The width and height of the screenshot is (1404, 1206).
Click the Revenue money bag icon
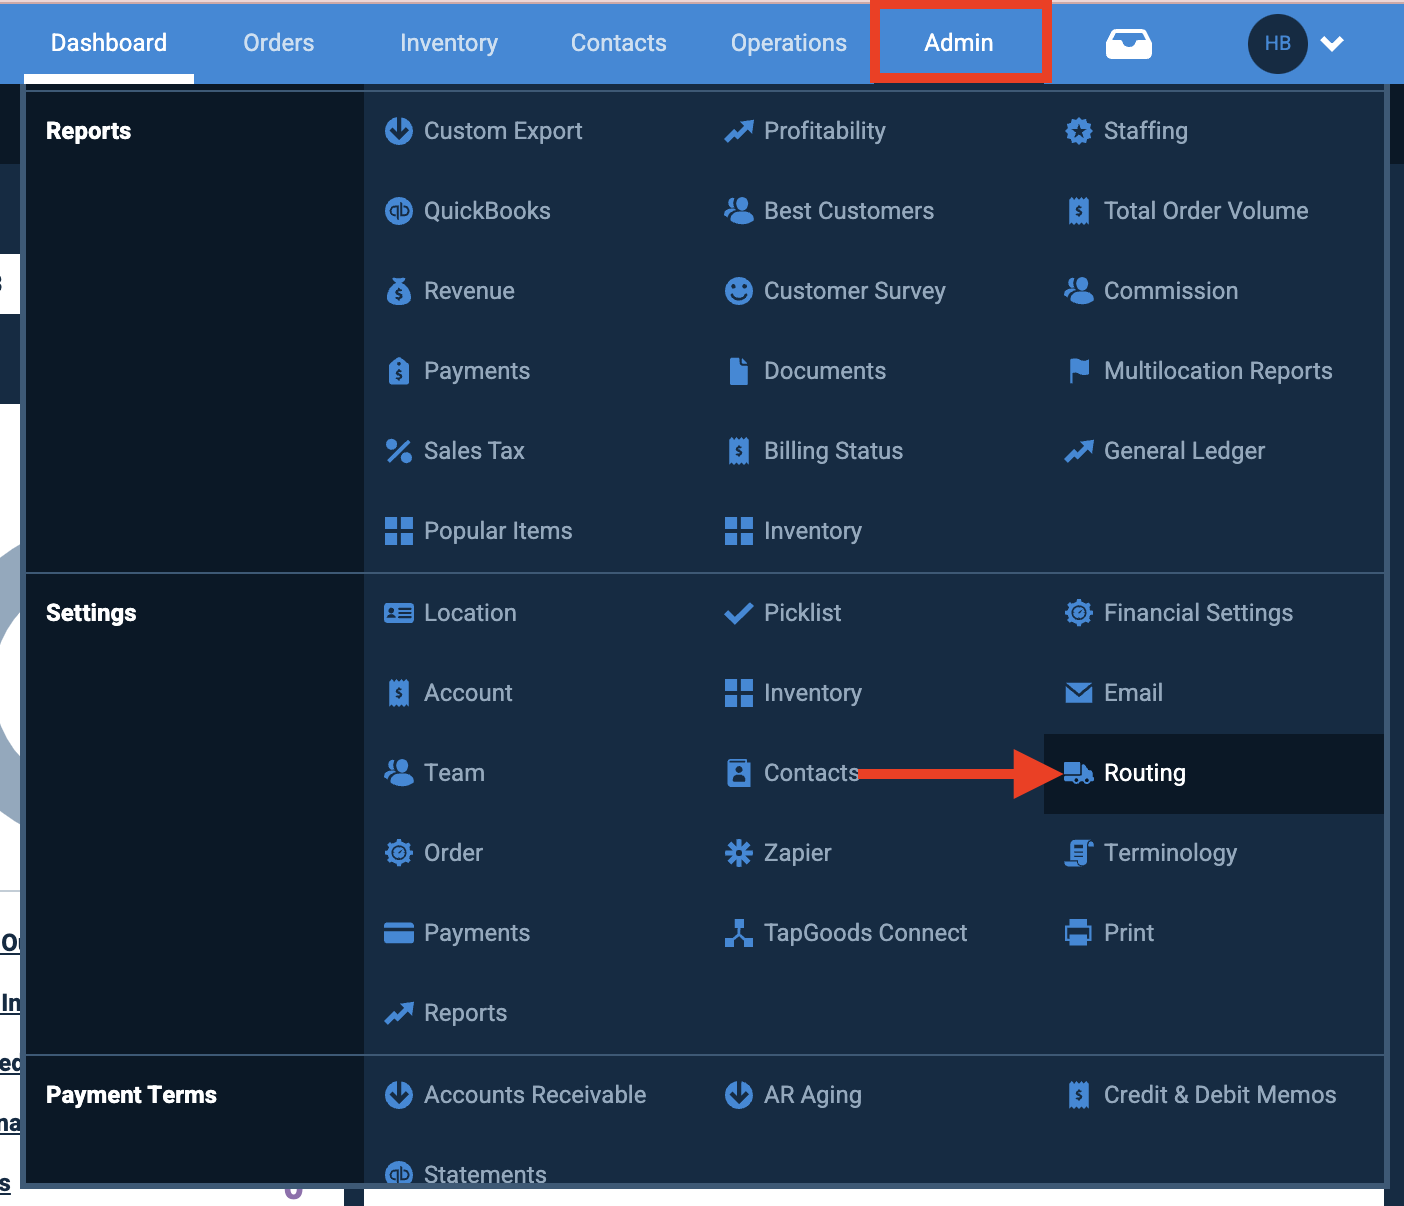pyautogui.click(x=399, y=291)
